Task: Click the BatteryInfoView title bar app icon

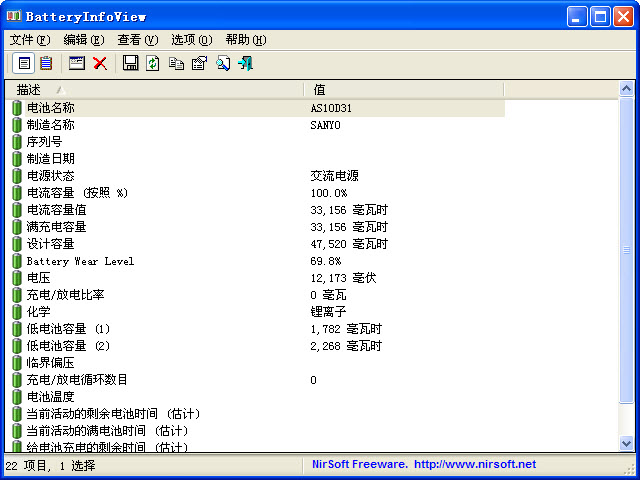Action: 13,16
